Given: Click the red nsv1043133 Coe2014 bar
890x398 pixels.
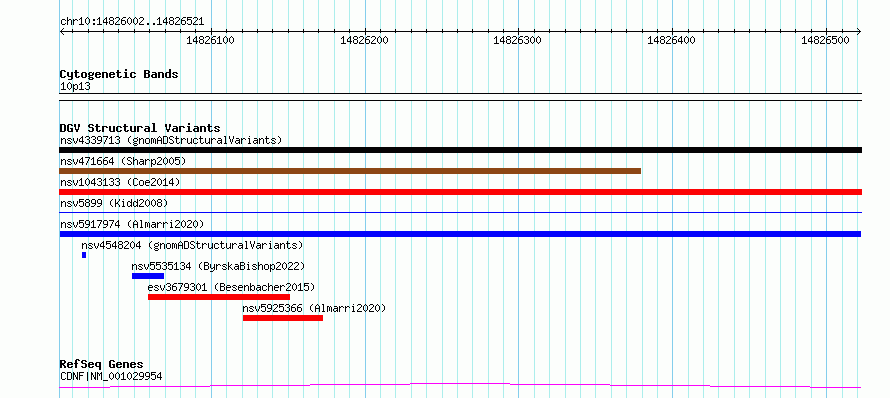Looking at the screenshot, I should 460,192.
